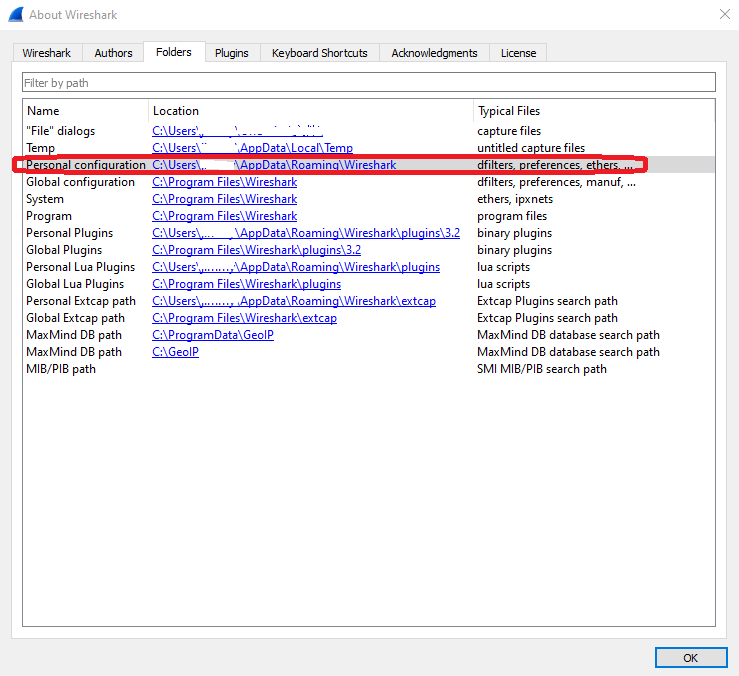Image resolution: width=739 pixels, height=676 pixels.
Task: Switch to the Wireshark tab
Action: point(46,53)
